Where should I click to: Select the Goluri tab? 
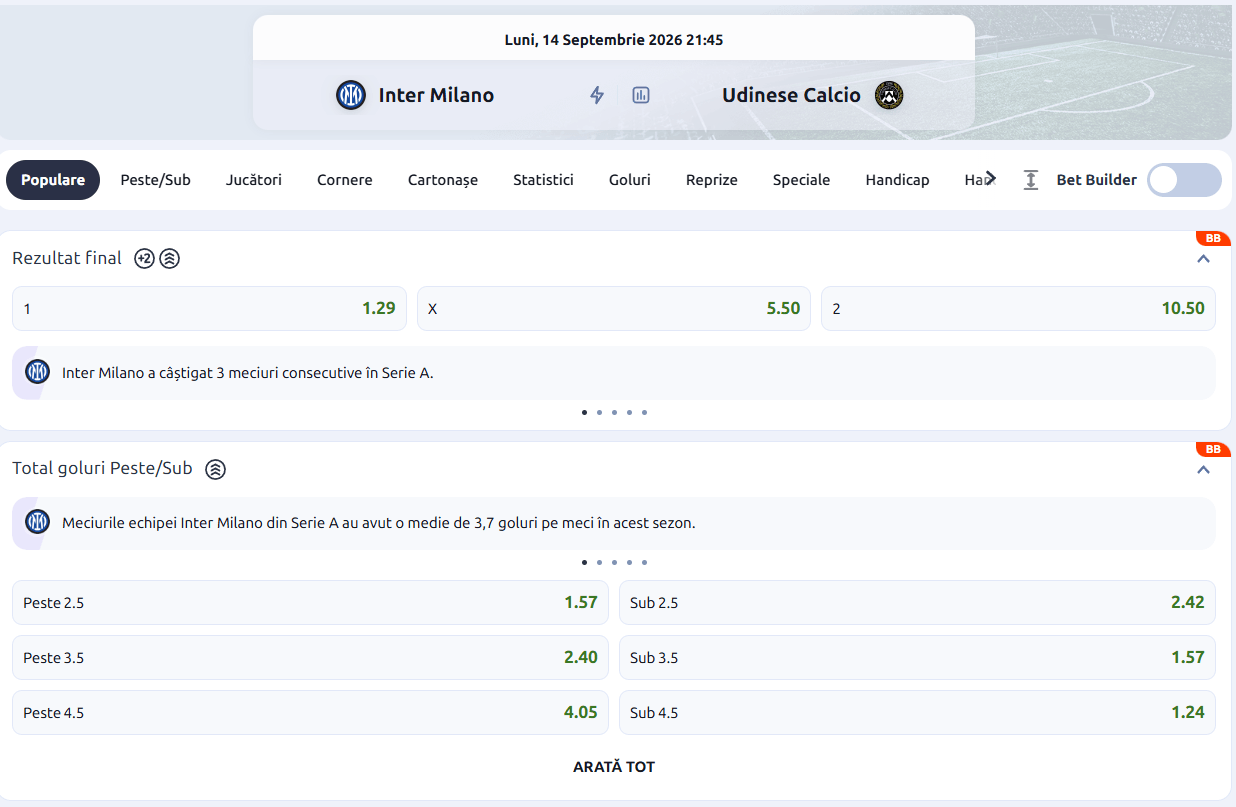point(630,180)
